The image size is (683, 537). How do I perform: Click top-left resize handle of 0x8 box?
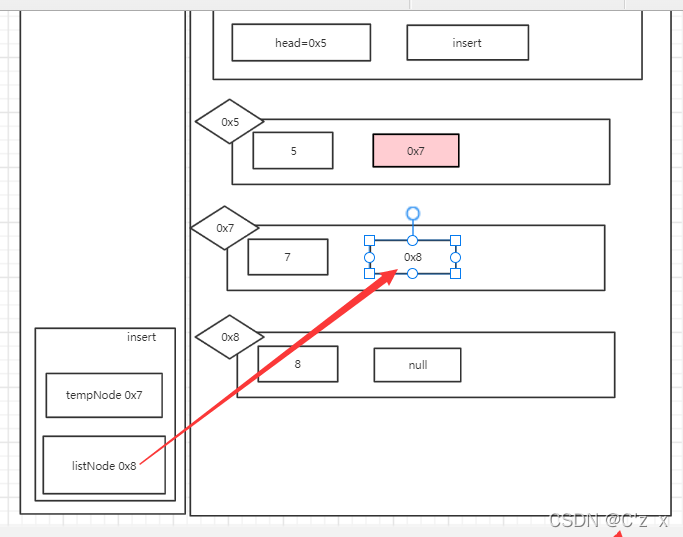pos(369,240)
